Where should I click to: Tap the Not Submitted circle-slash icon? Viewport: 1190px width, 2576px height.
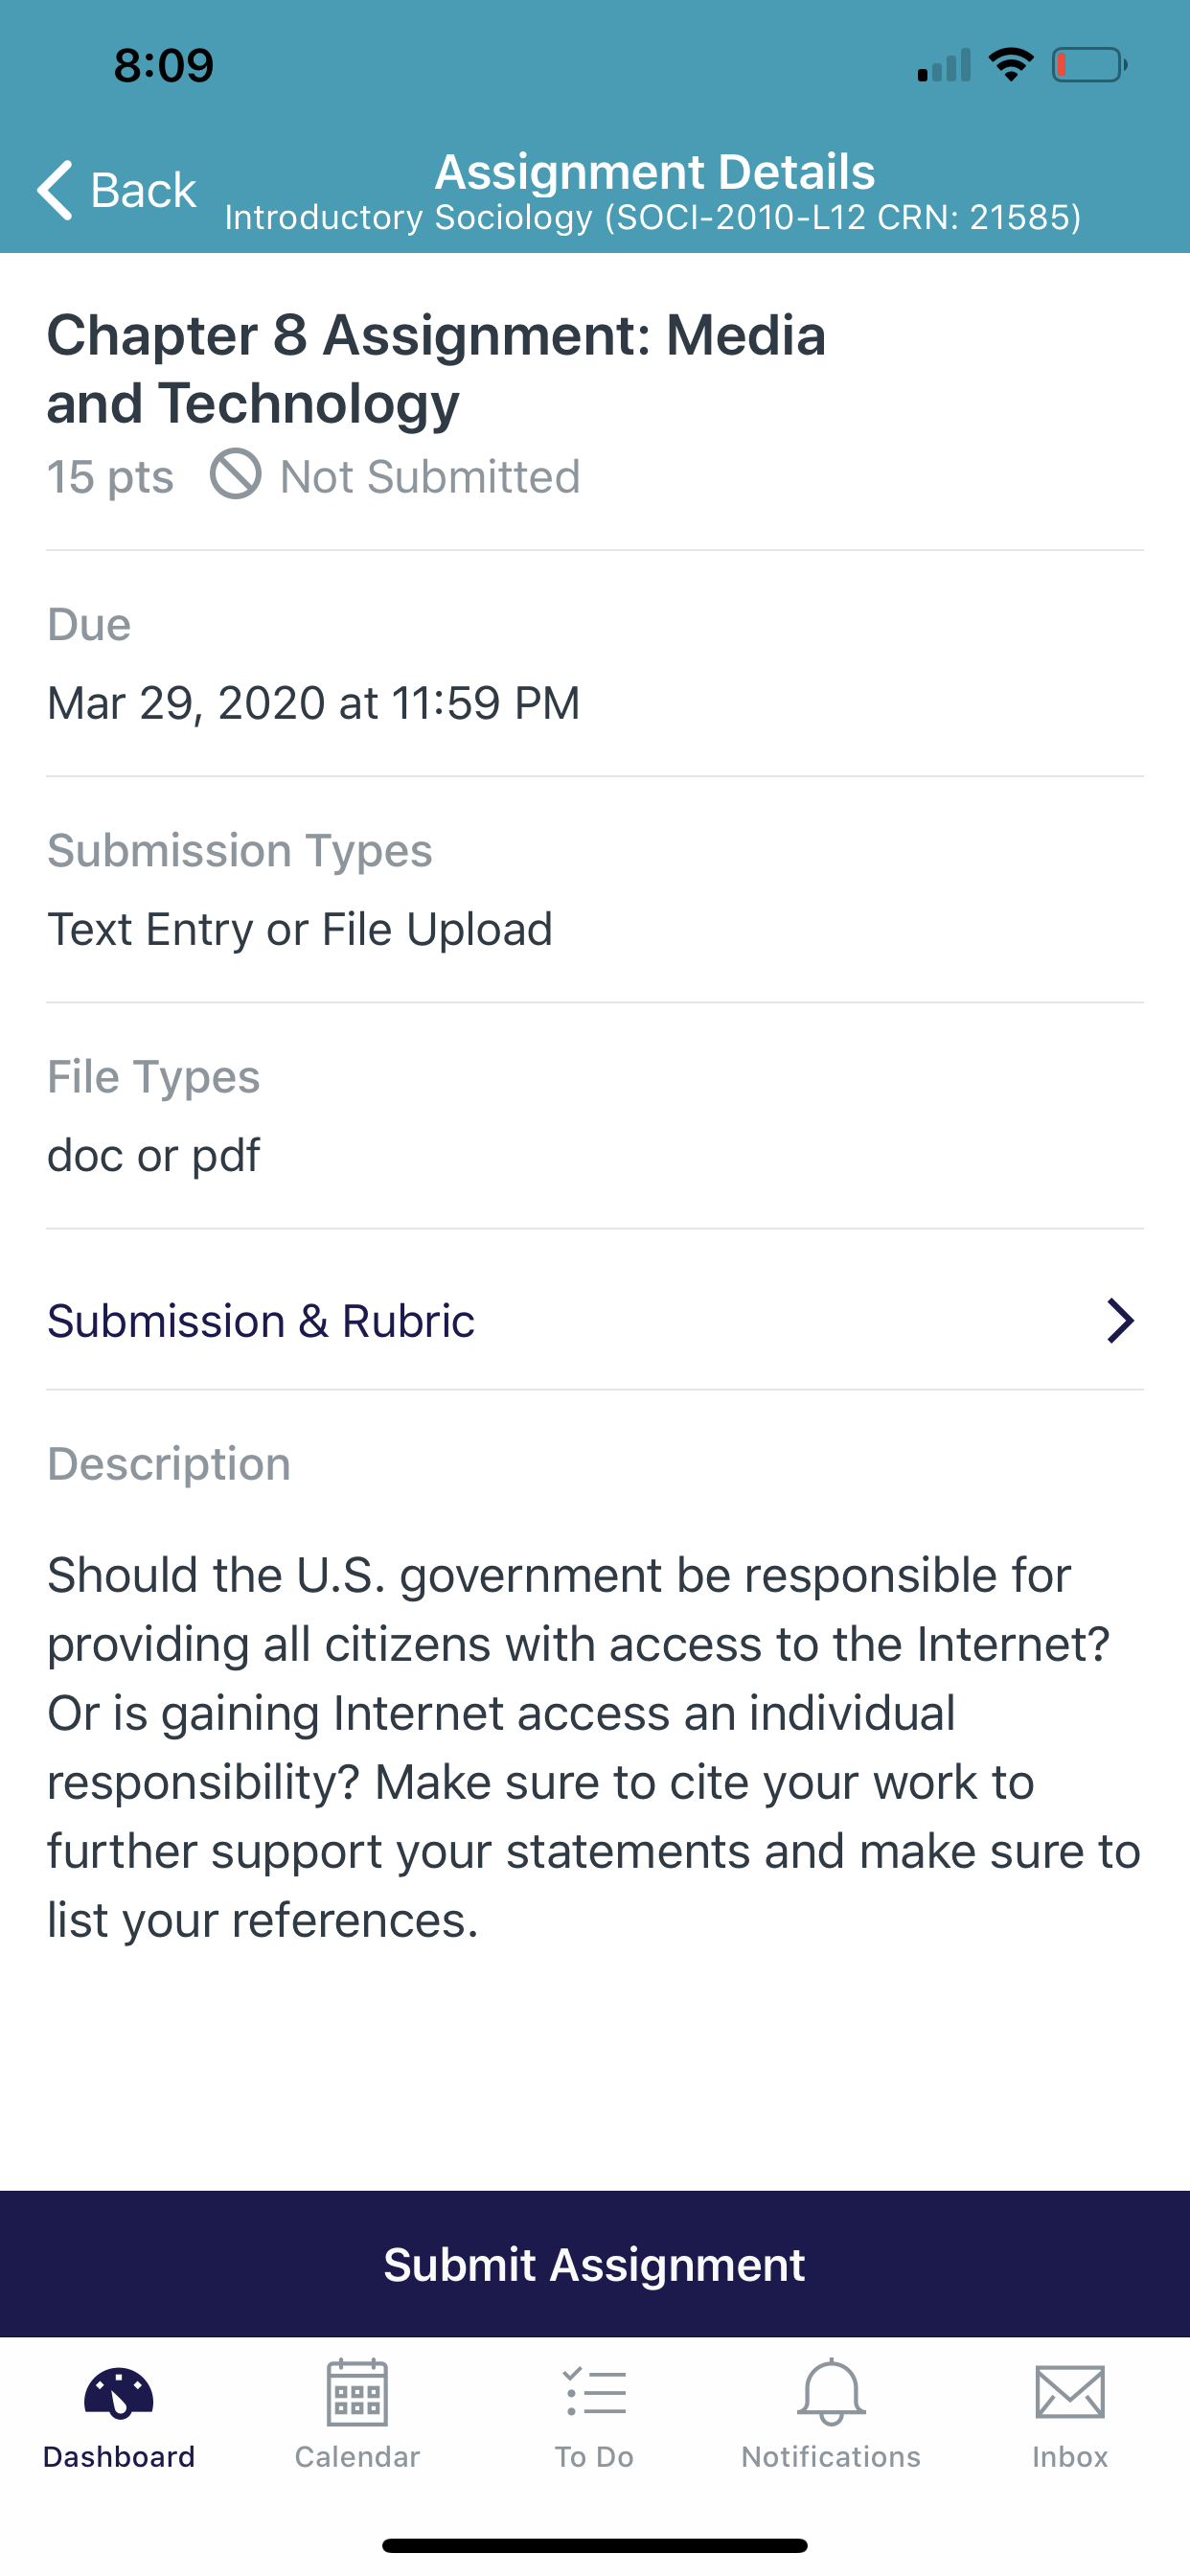[236, 474]
